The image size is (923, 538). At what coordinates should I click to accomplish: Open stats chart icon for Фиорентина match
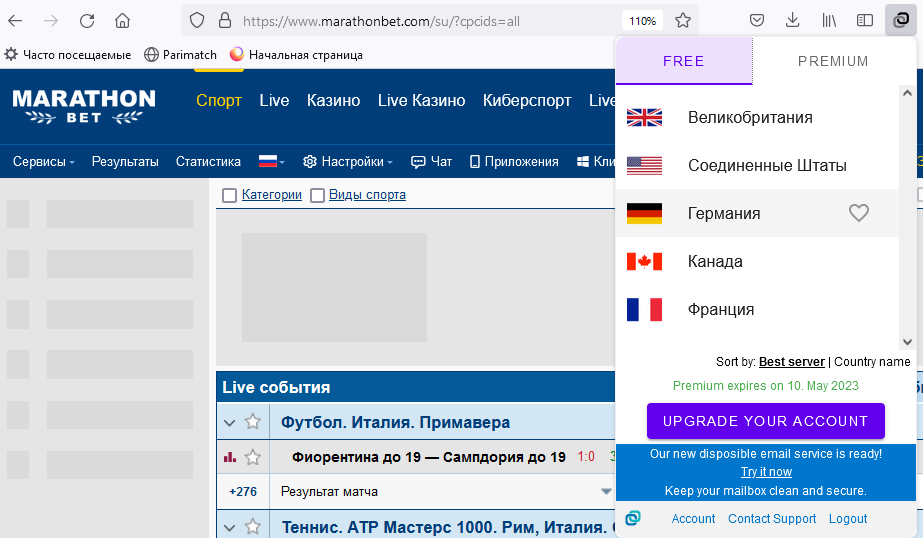[230, 457]
